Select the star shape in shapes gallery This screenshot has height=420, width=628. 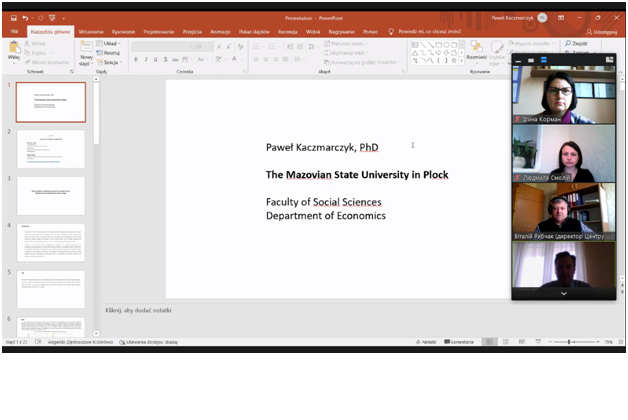click(454, 60)
